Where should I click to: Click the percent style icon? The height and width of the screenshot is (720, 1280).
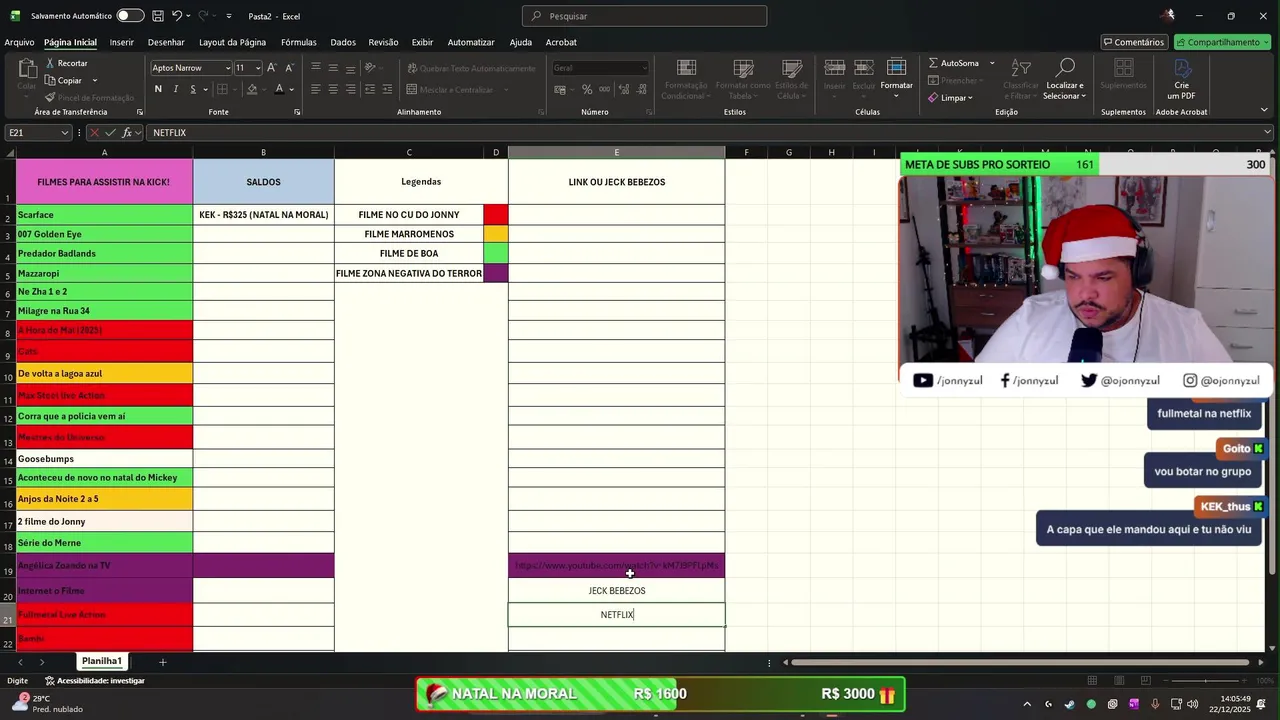(x=587, y=89)
